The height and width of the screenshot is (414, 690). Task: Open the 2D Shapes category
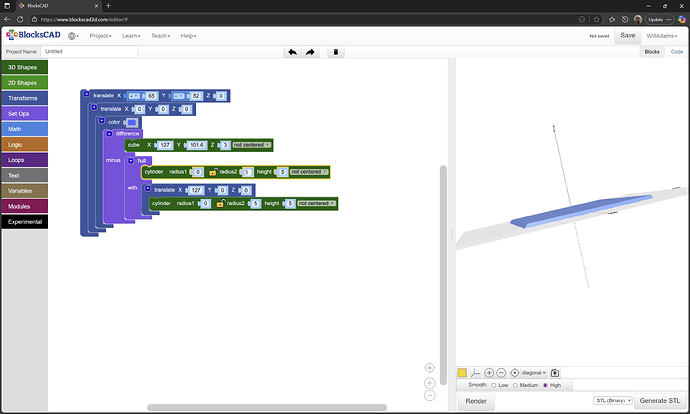[25, 83]
